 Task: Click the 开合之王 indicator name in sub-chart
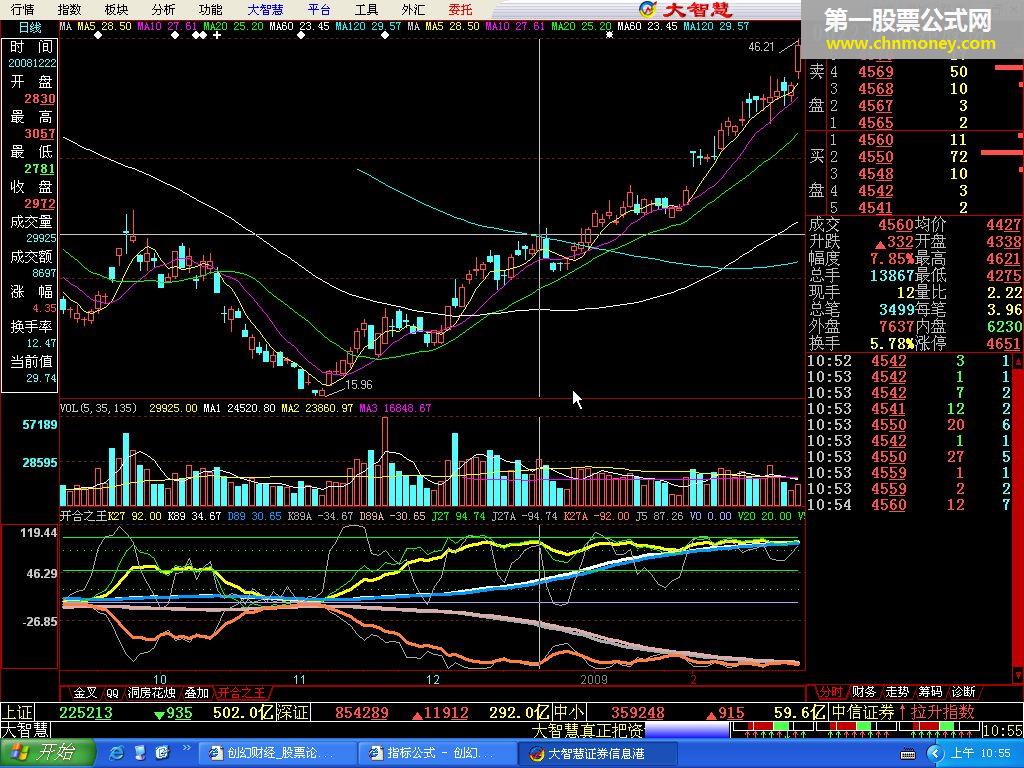click(84, 516)
